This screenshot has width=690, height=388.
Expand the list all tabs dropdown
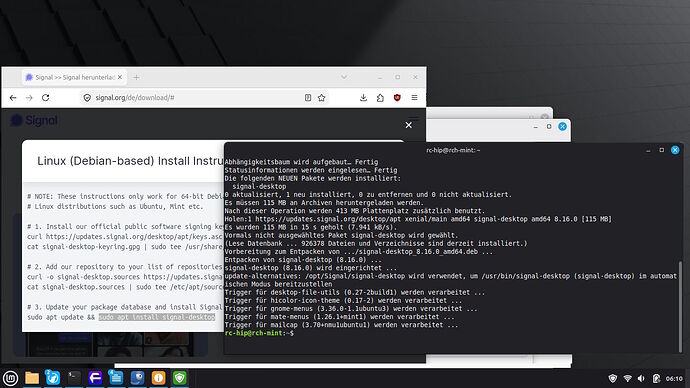pos(344,77)
